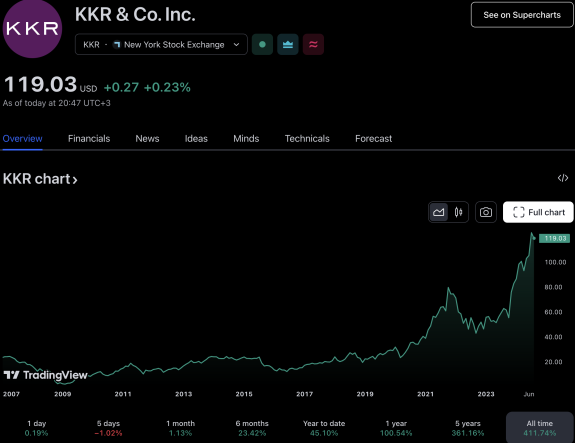Screen dimensions: 575x443
Task: Open the Full chart button
Action: coord(538,212)
